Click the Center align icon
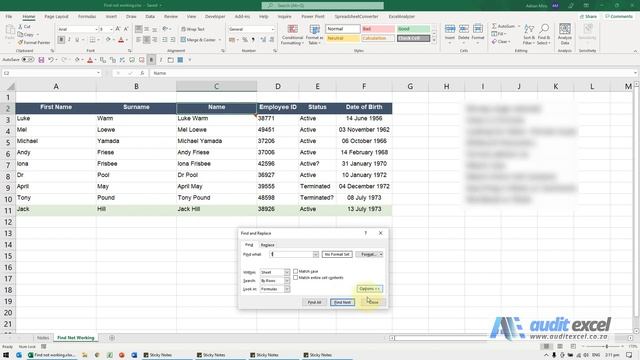Screen dimensions: 640x360 (x=147, y=40)
